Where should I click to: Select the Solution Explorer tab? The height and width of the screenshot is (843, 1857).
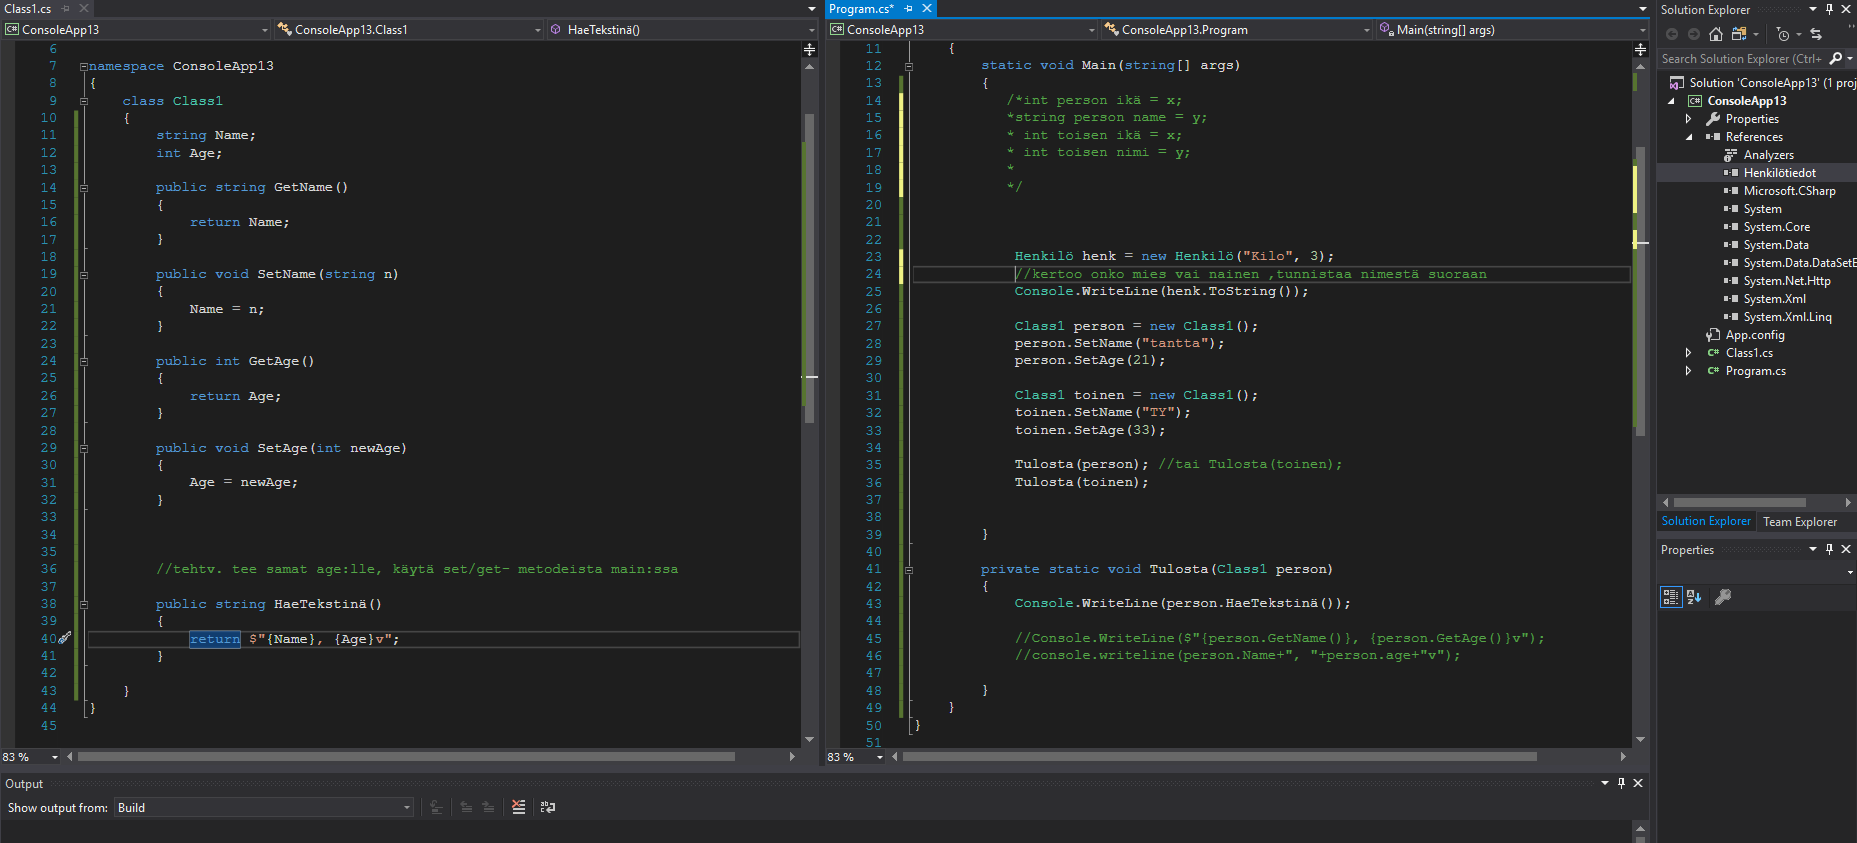1706,522
